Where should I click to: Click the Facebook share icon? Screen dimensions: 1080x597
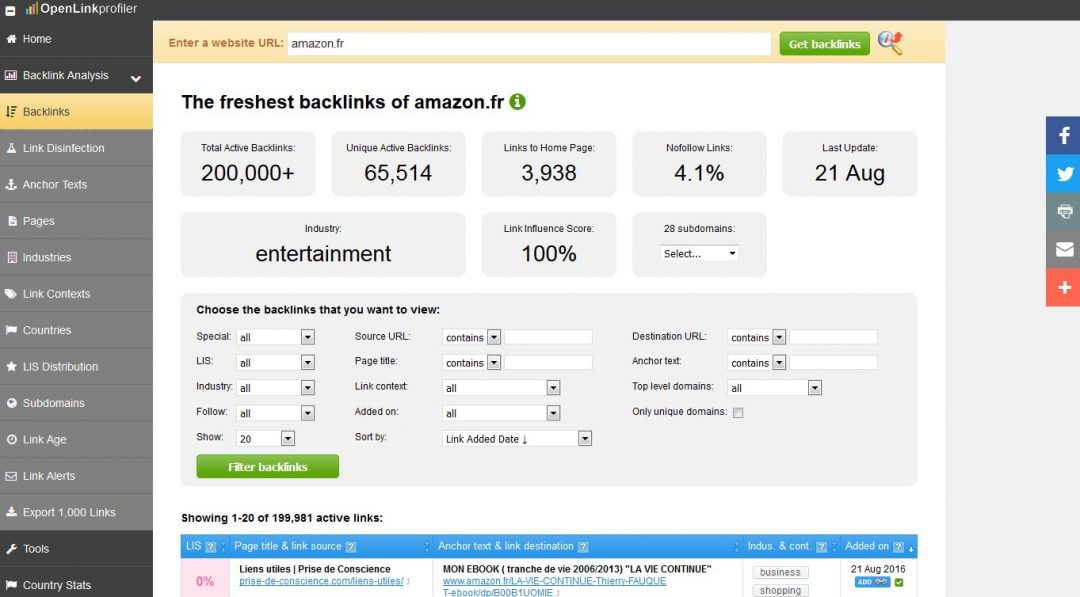point(1063,135)
